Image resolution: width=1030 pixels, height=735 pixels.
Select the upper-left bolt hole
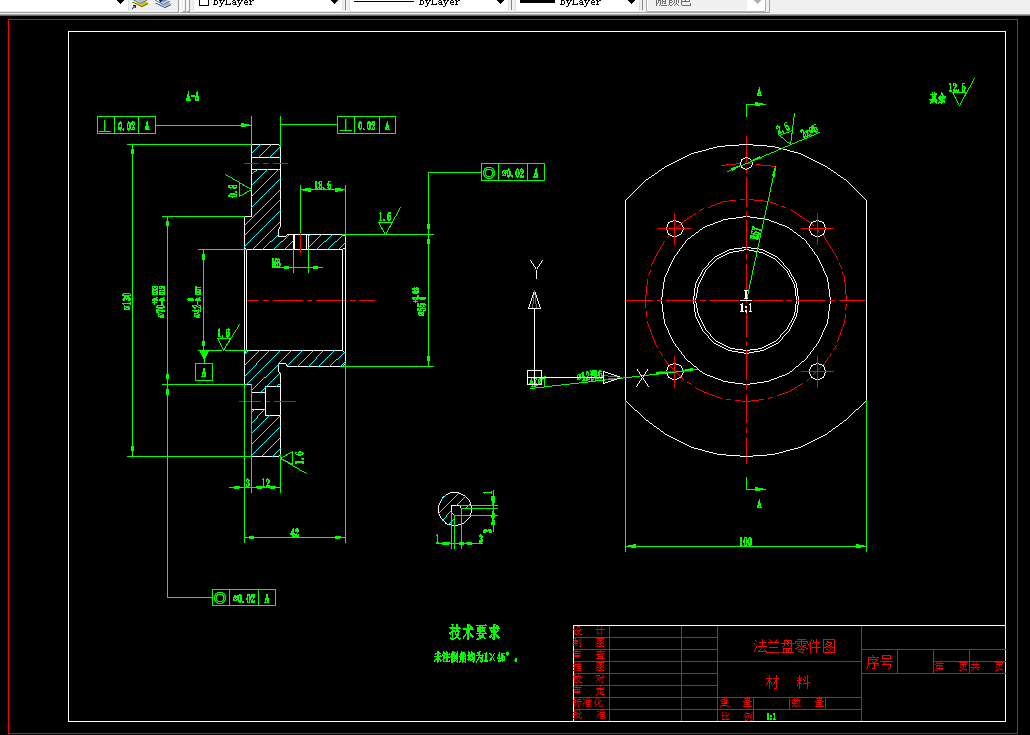(x=675, y=229)
